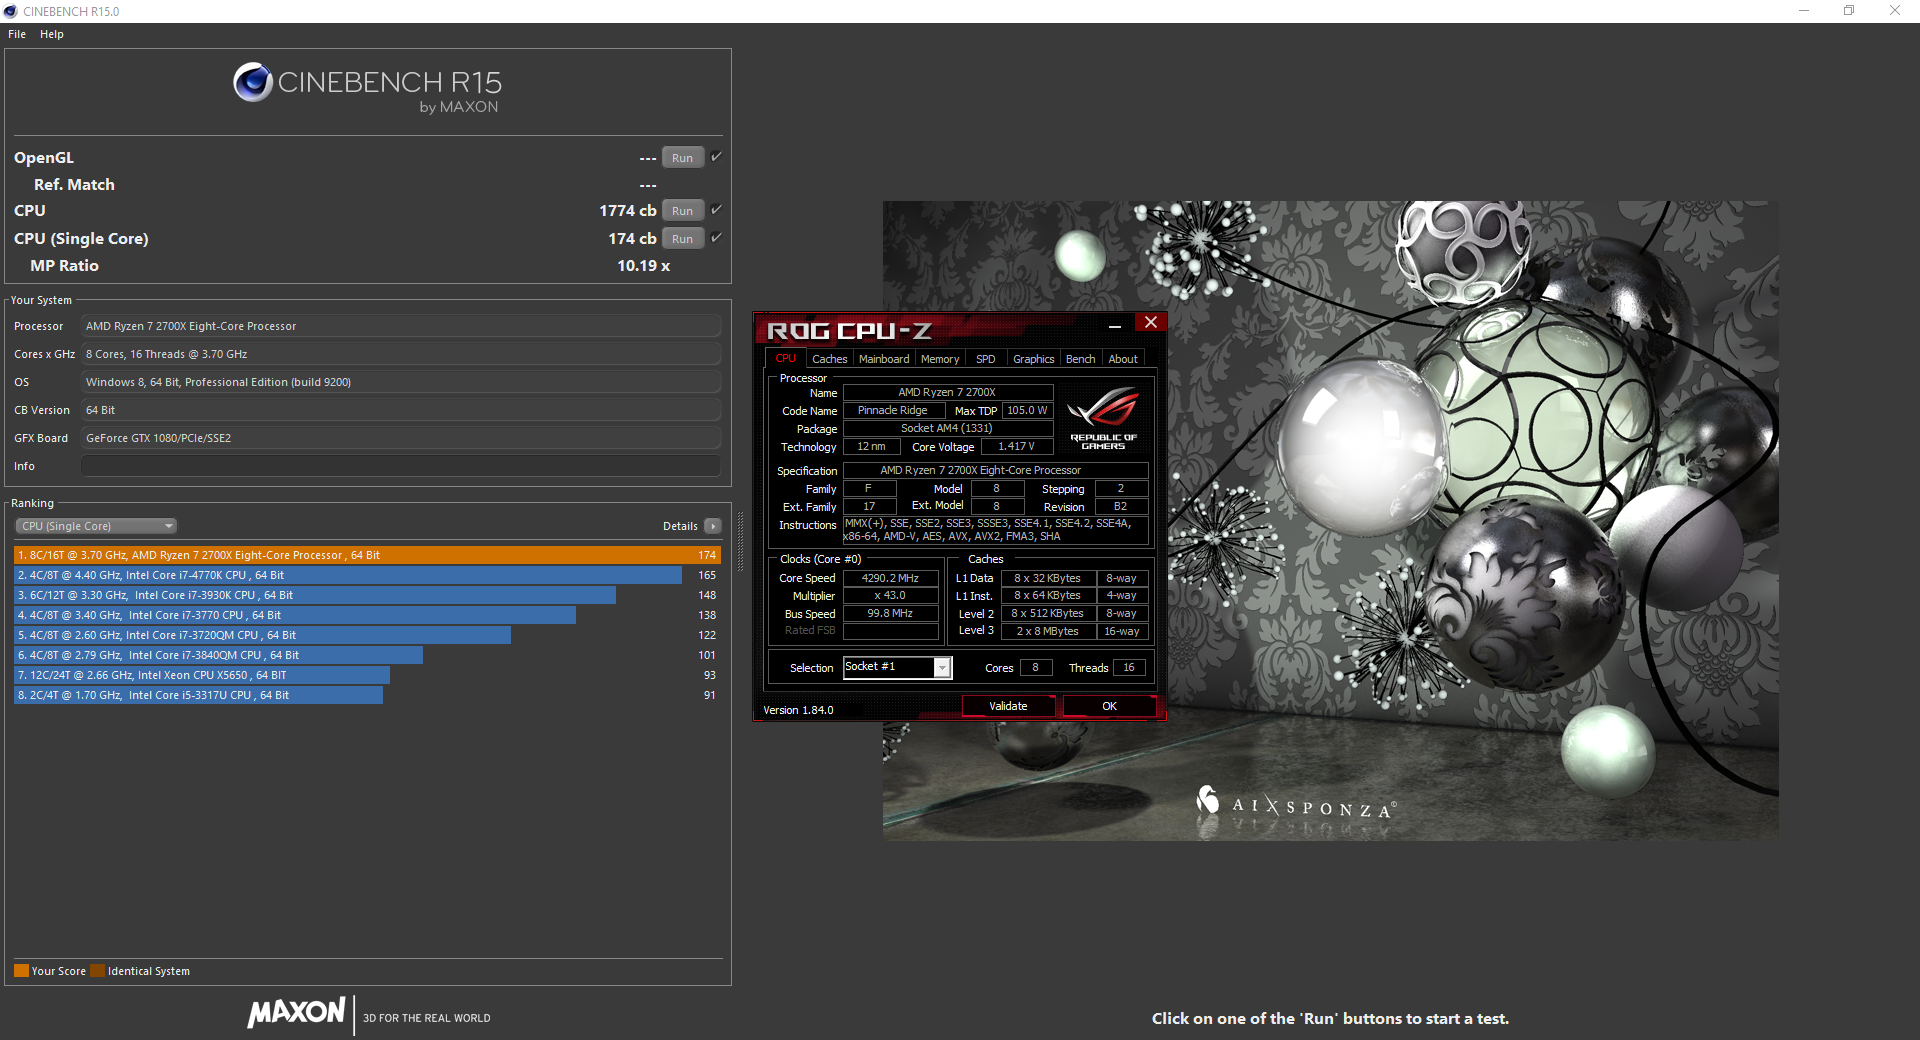The height and width of the screenshot is (1040, 1920).
Task: Click the Identical System color swatch
Action: [x=97, y=970]
